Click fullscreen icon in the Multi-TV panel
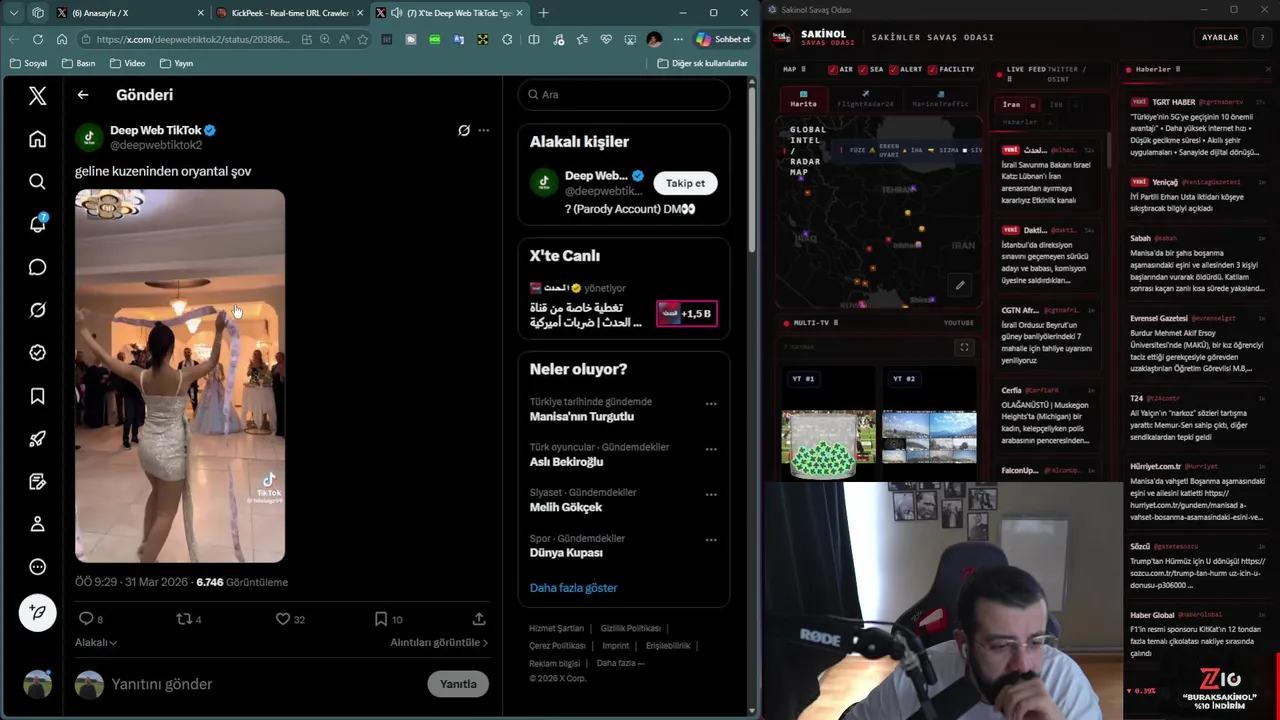 click(x=964, y=347)
